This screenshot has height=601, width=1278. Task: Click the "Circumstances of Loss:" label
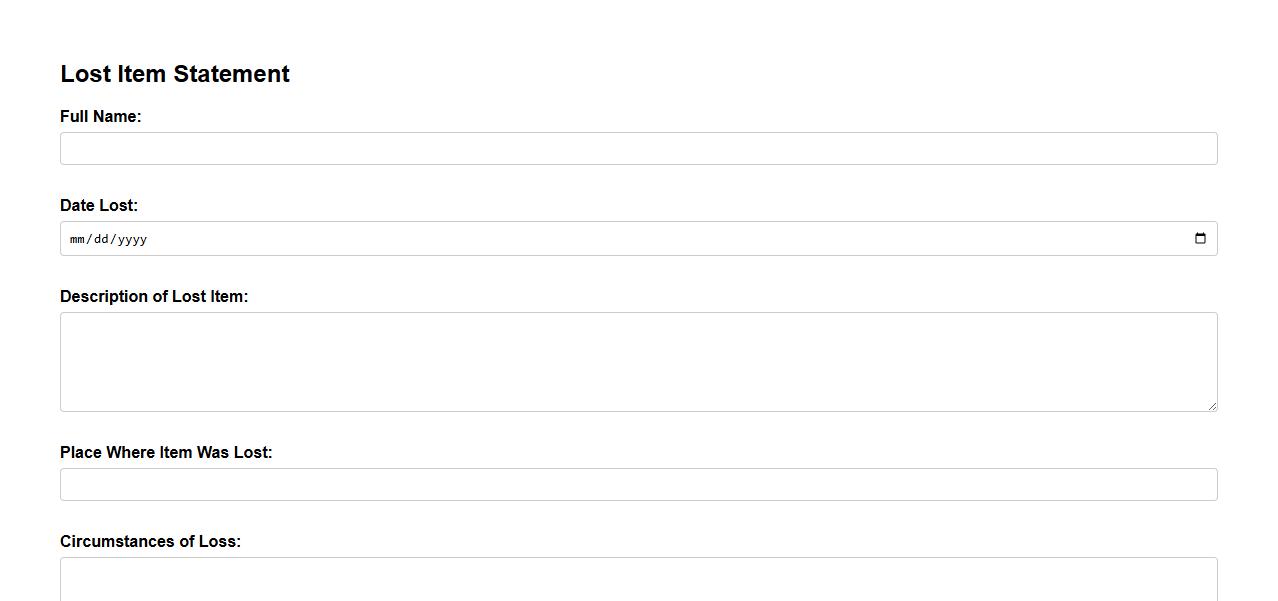point(150,542)
